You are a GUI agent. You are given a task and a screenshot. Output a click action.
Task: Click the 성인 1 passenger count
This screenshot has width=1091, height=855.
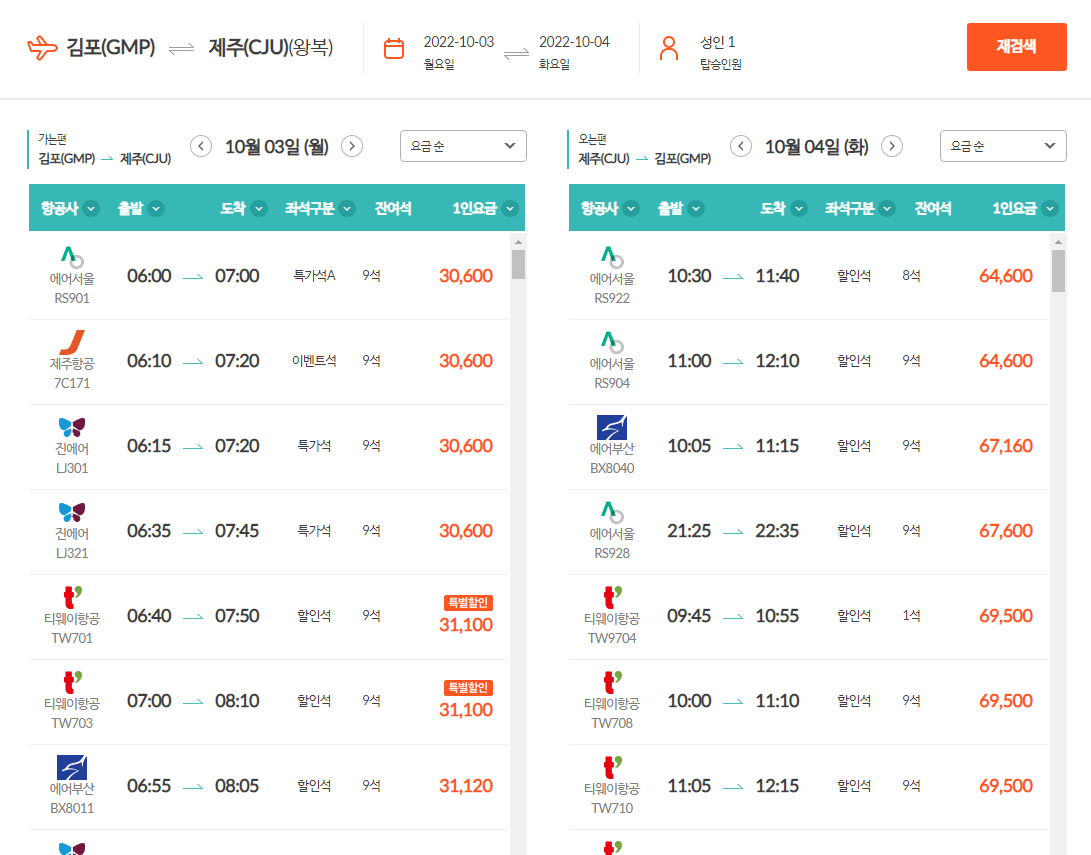pos(717,42)
